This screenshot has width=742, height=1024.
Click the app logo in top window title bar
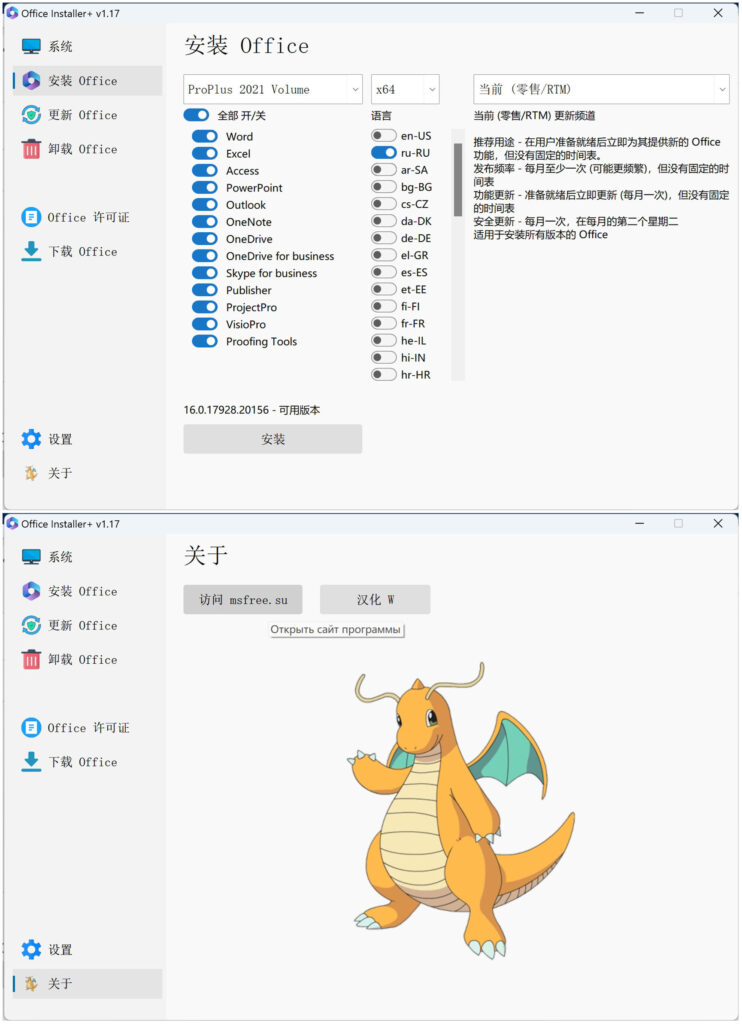coord(12,13)
